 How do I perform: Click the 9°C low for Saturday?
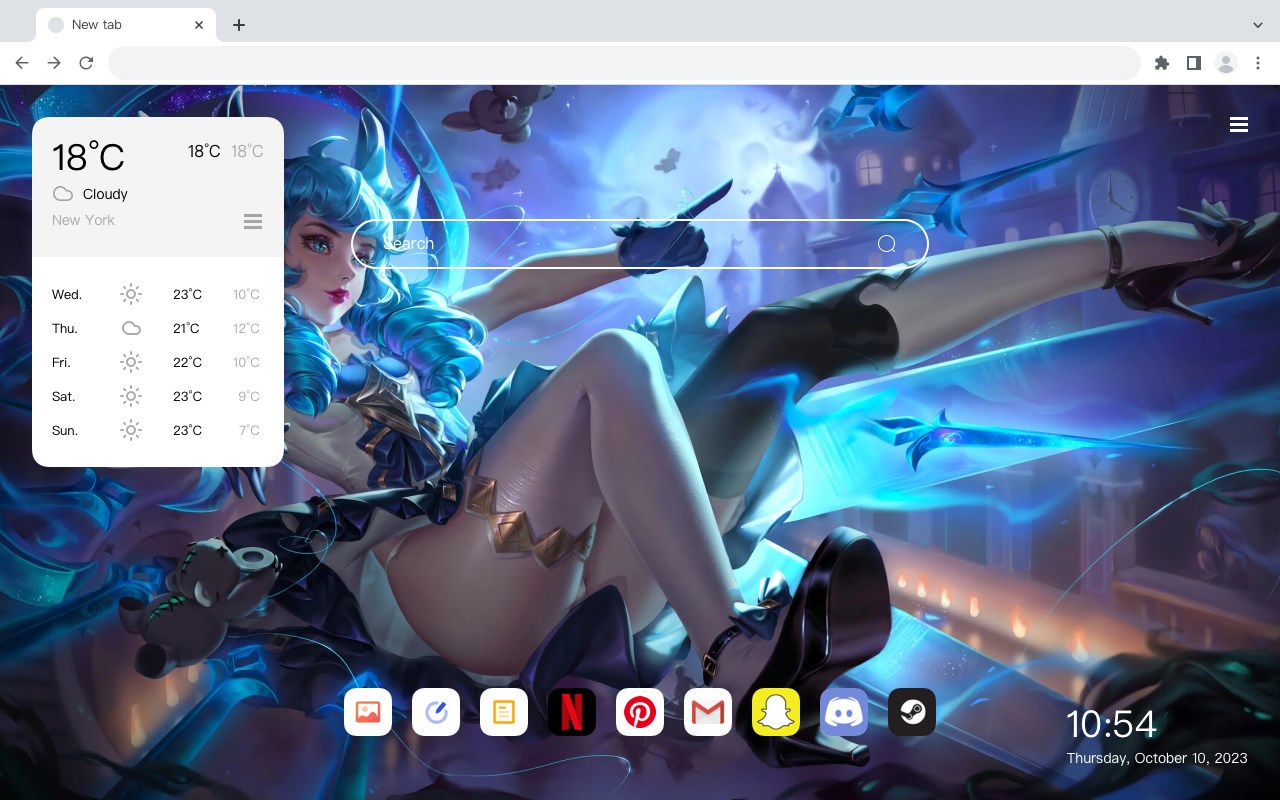click(x=249, y=397)
